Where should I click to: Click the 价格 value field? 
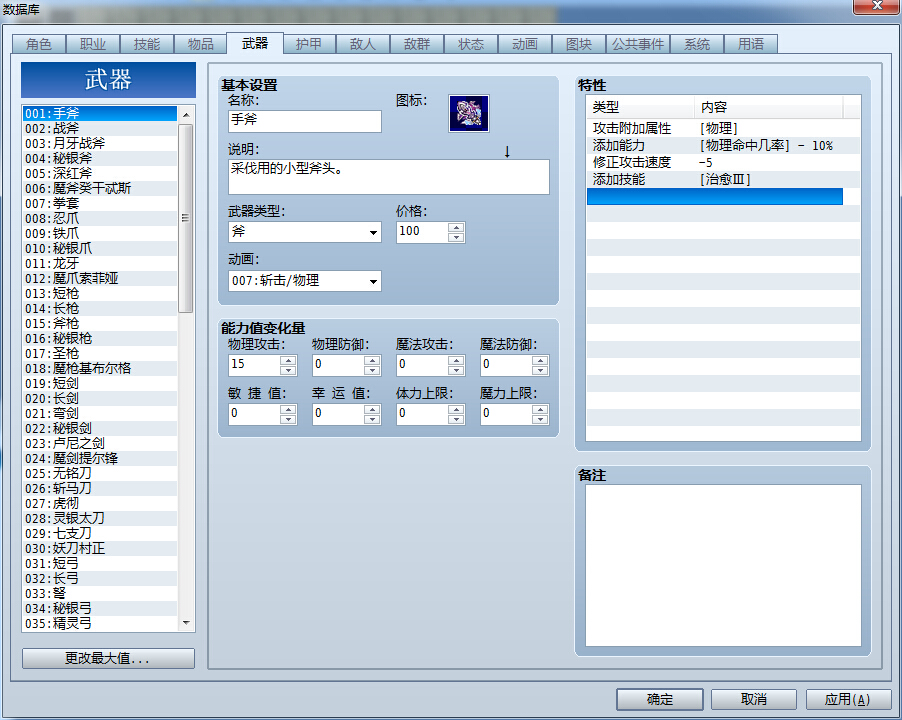click(x=422, y=232)
